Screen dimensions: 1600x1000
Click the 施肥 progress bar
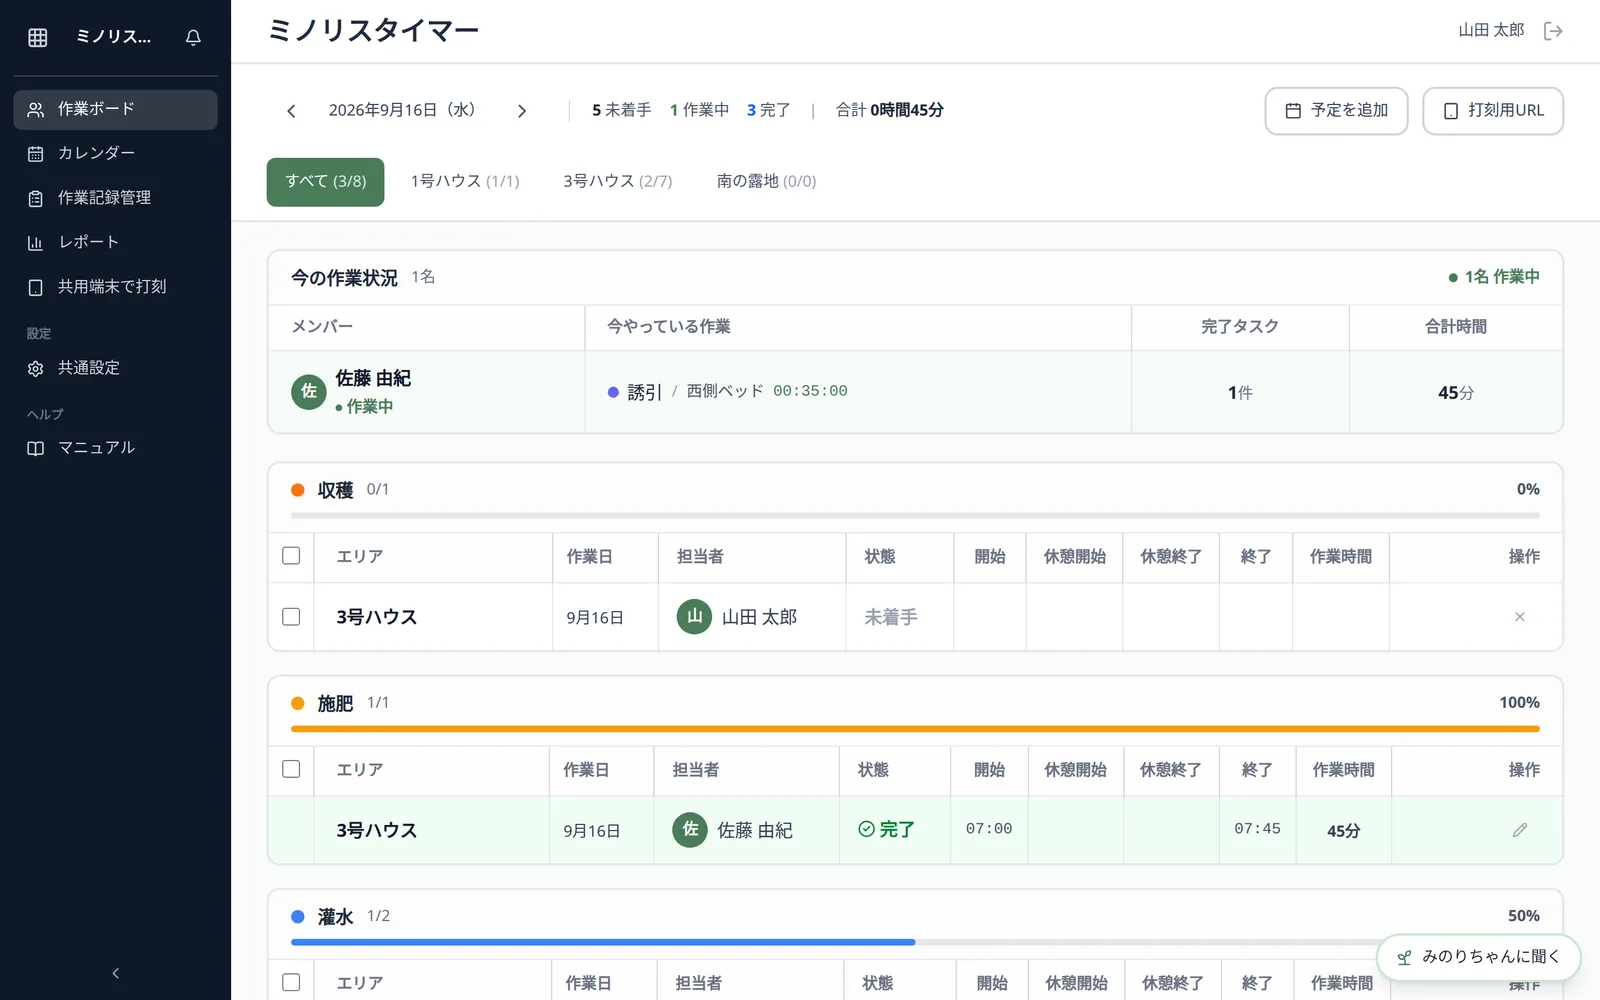pos(915,729)
